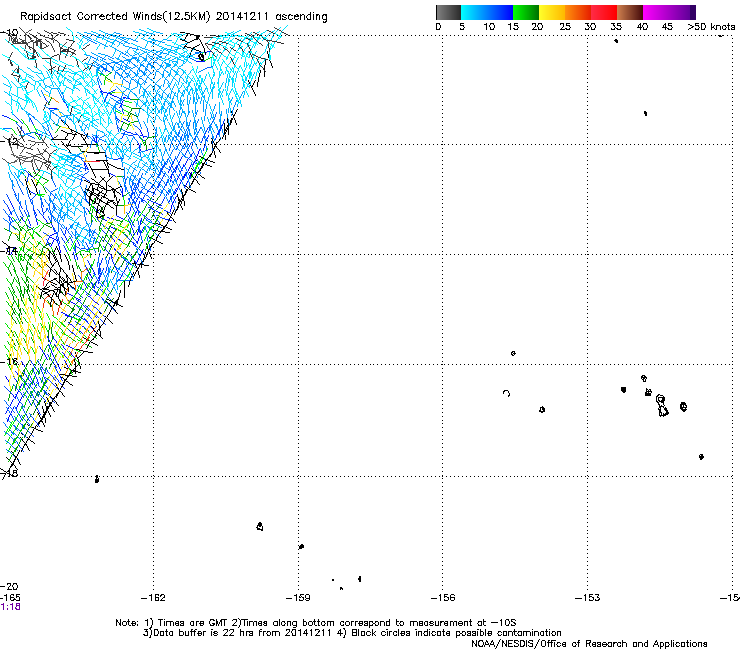740x650 pixels.
Task: Click the '45' legend tick label
Action: [667, 27]
